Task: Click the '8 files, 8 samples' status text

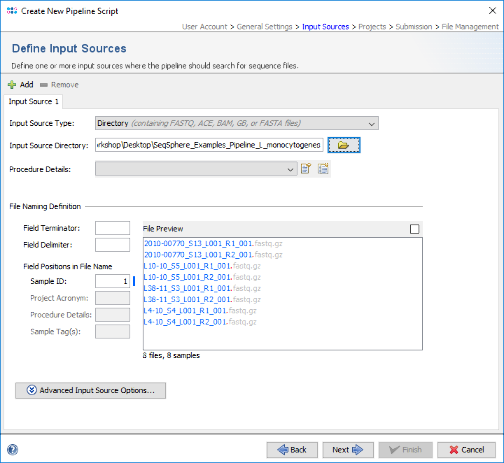Action: click(171, 355)
